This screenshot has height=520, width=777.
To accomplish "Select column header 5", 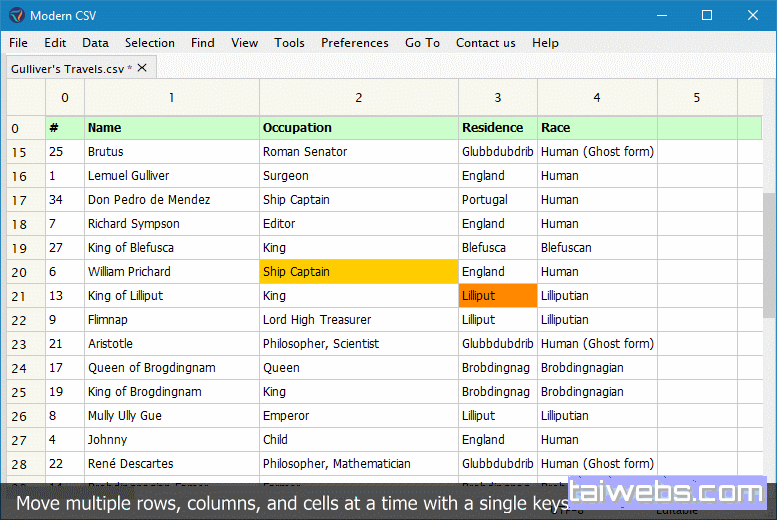I will [697, 98].
